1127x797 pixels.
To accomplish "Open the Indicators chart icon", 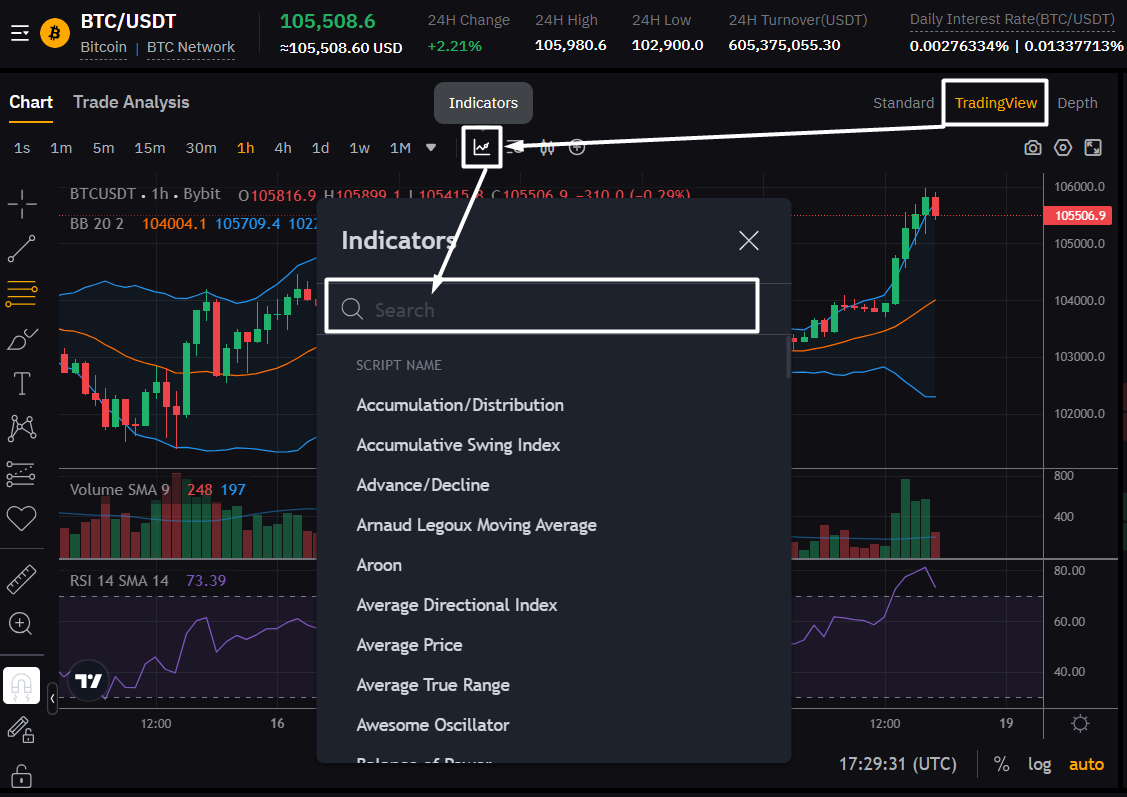I will [482, 147].
